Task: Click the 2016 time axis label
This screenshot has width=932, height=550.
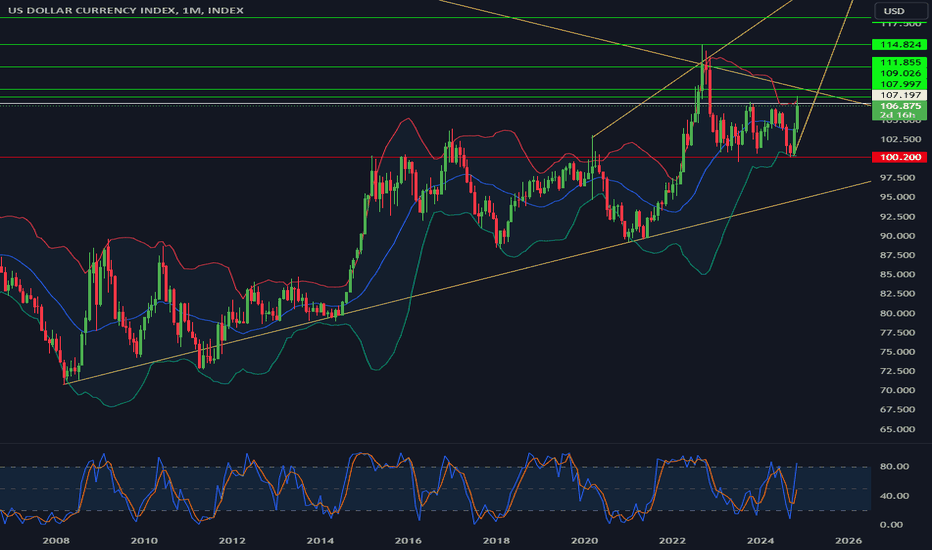Action: point(408,540)
